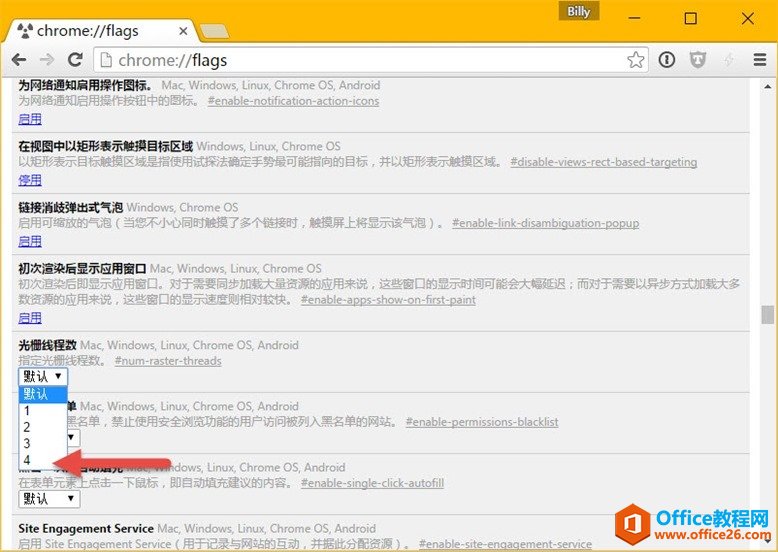778x552 pixels.
Task: Bookmark this page with the star icon
Action: pyautogui.click(x=636, y=60)
